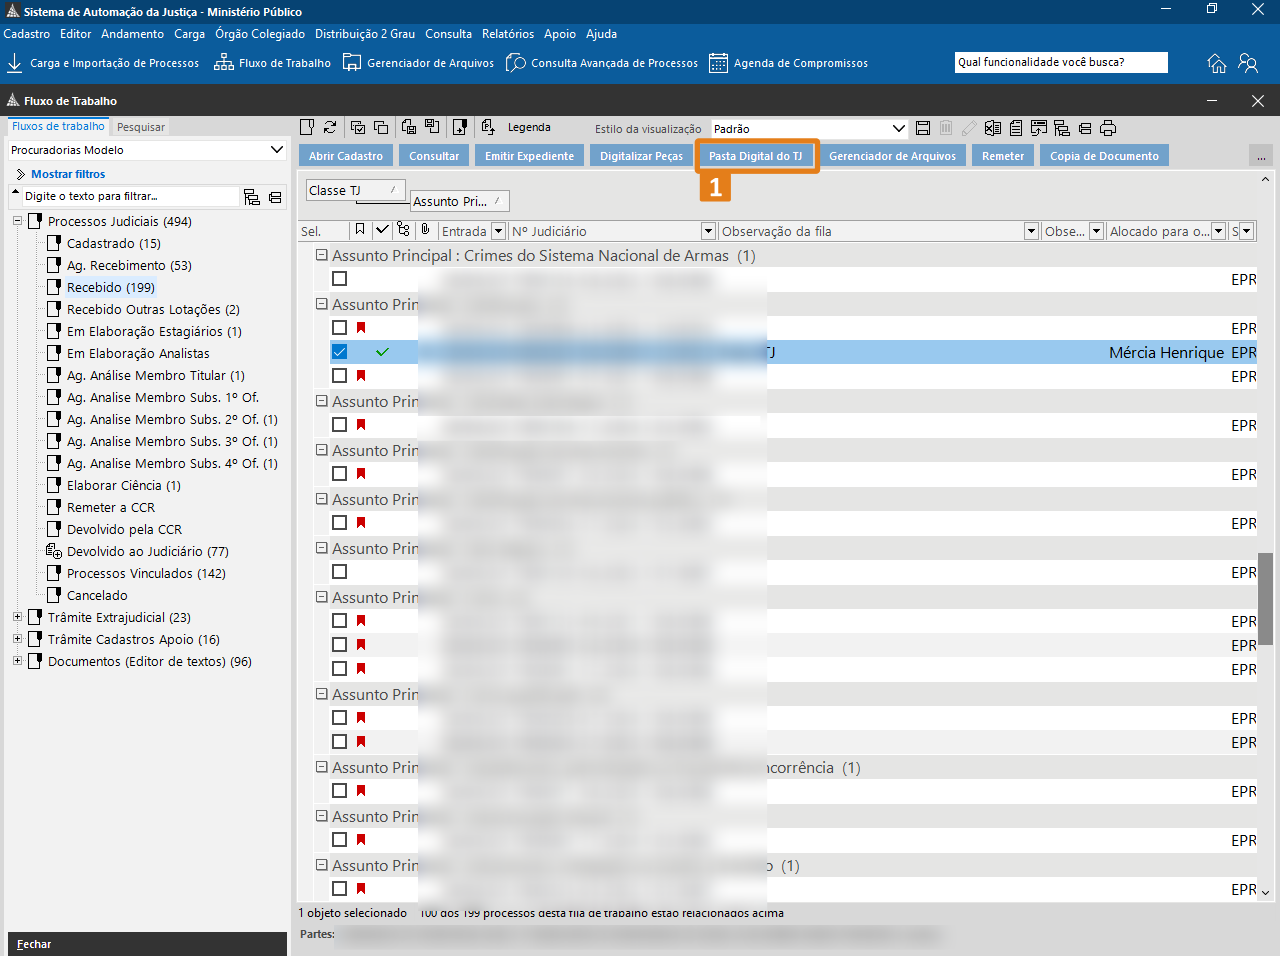The image size is (1280, 956).
Task: Click the Emitir Expediente button
Action: (530, 156)
